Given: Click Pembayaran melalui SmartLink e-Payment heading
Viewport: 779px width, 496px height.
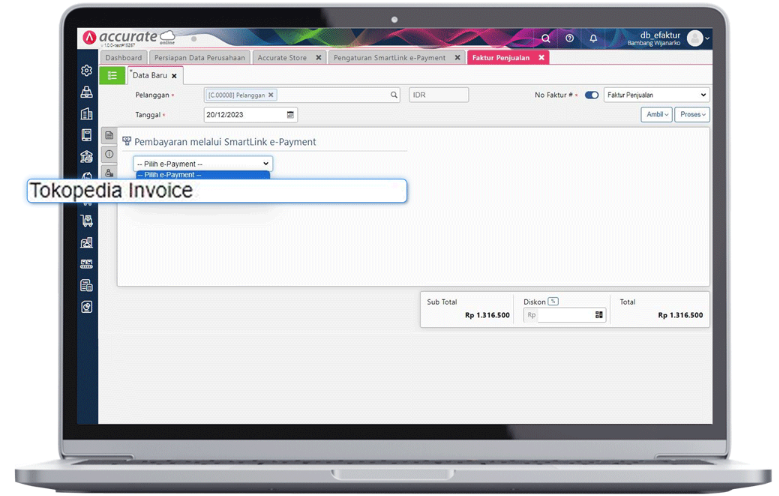Looking at the screenshot, I should coord(225,142).
